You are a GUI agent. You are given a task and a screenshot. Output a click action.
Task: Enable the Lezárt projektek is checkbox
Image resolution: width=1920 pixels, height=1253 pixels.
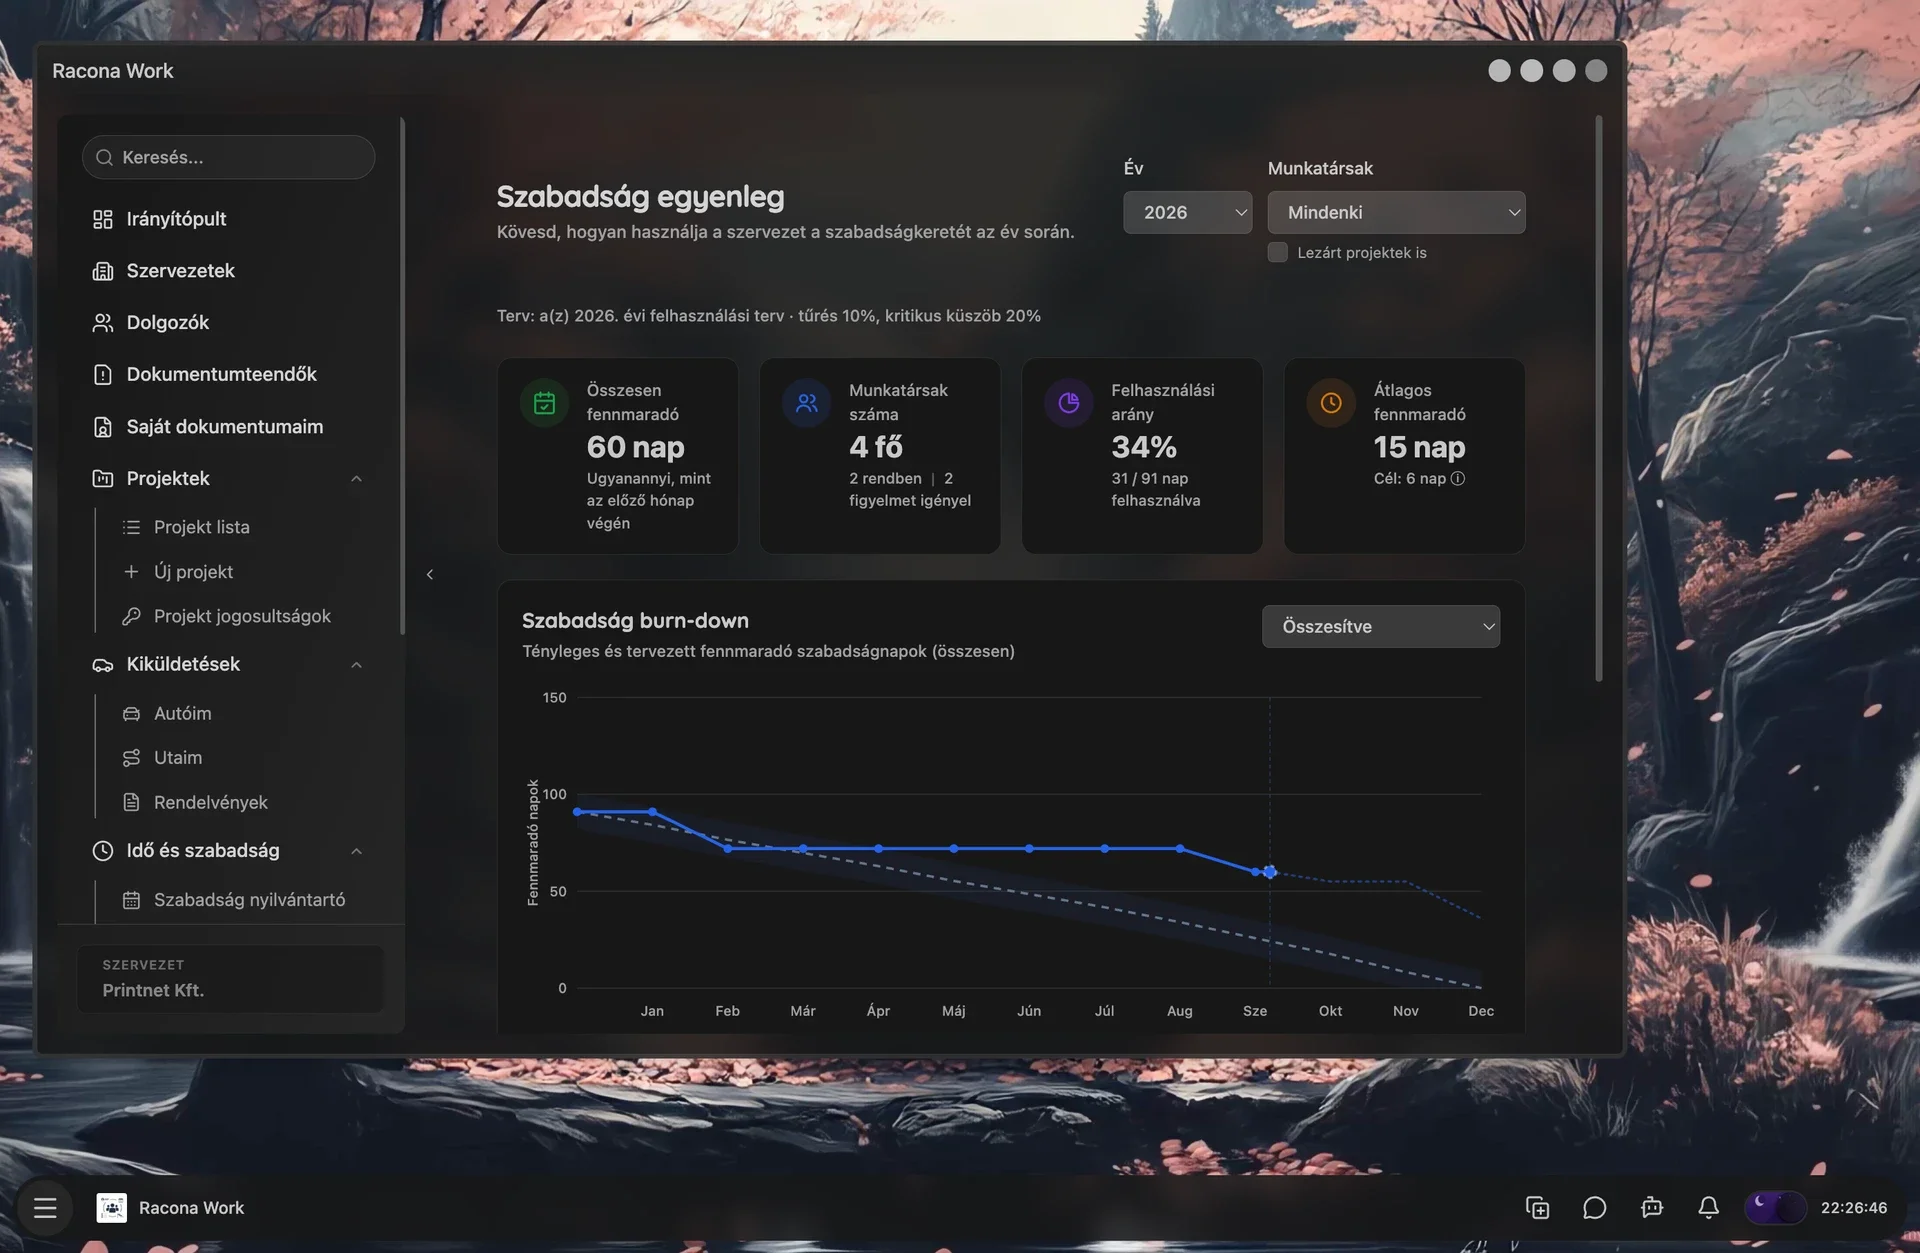tap(1277, 252)
